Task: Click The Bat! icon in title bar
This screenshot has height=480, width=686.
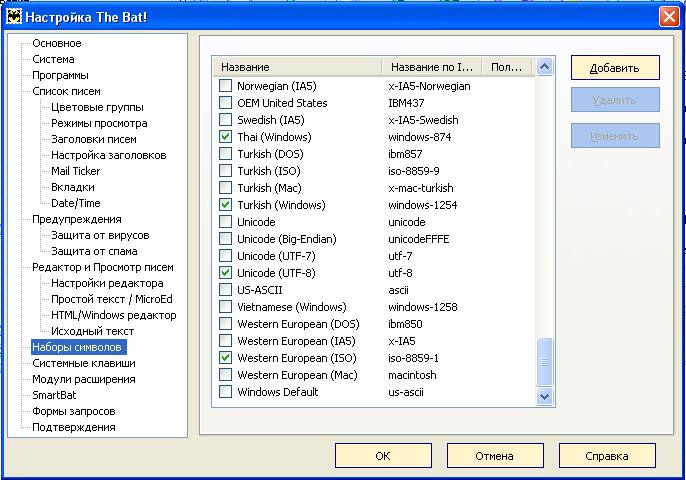Action: [x=14, y=17]
